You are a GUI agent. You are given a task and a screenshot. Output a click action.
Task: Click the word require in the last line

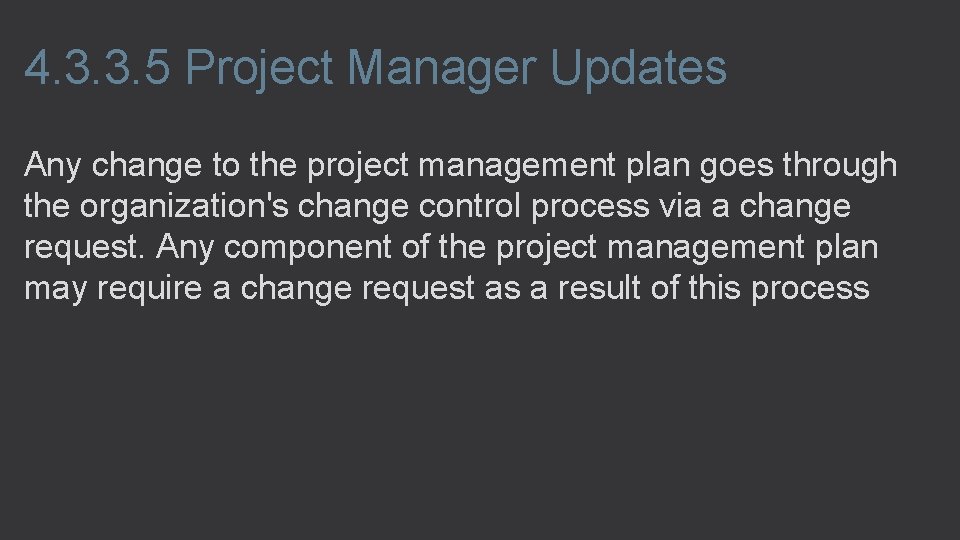[149, 288]
